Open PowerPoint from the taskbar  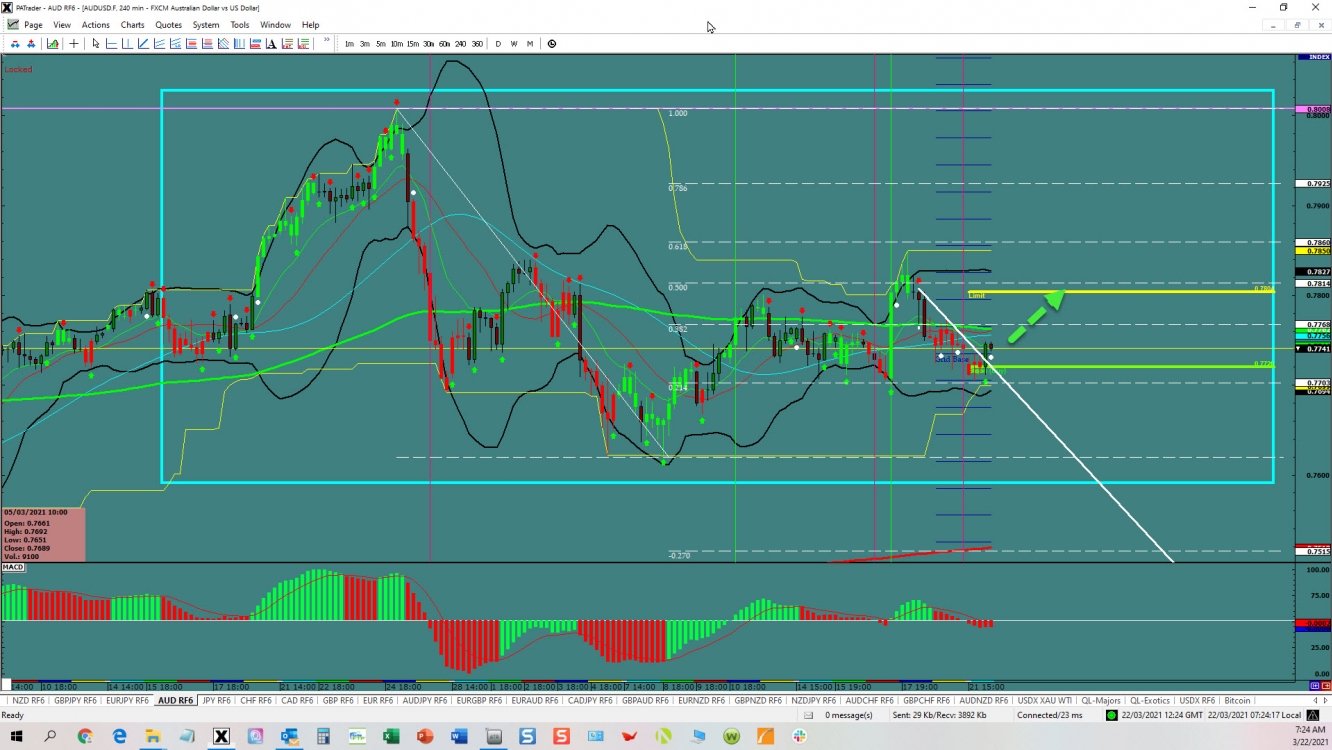coord(425,737)
